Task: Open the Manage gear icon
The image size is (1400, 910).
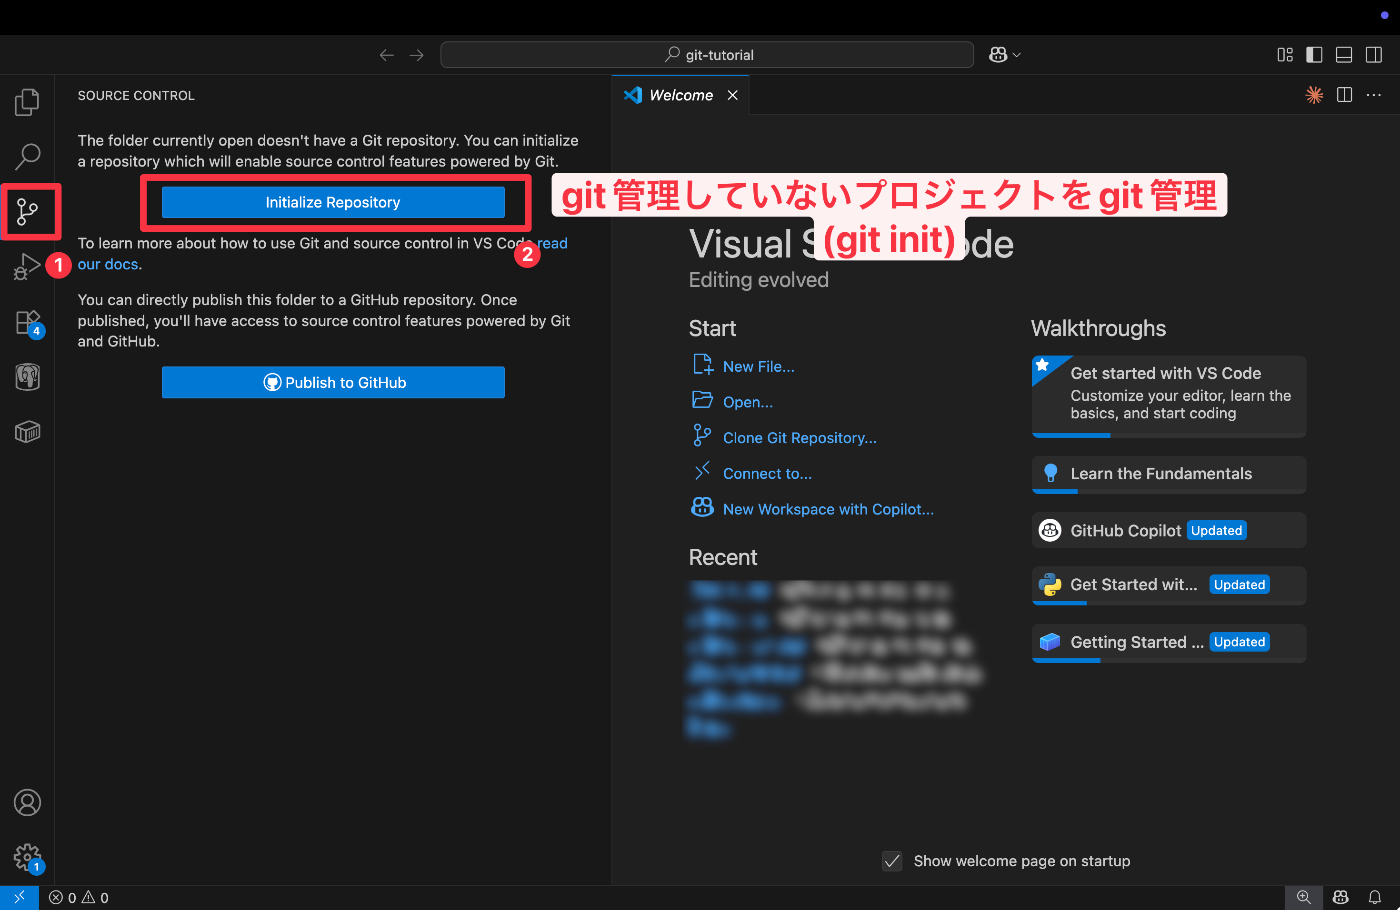Action: (x=27, y=858)
